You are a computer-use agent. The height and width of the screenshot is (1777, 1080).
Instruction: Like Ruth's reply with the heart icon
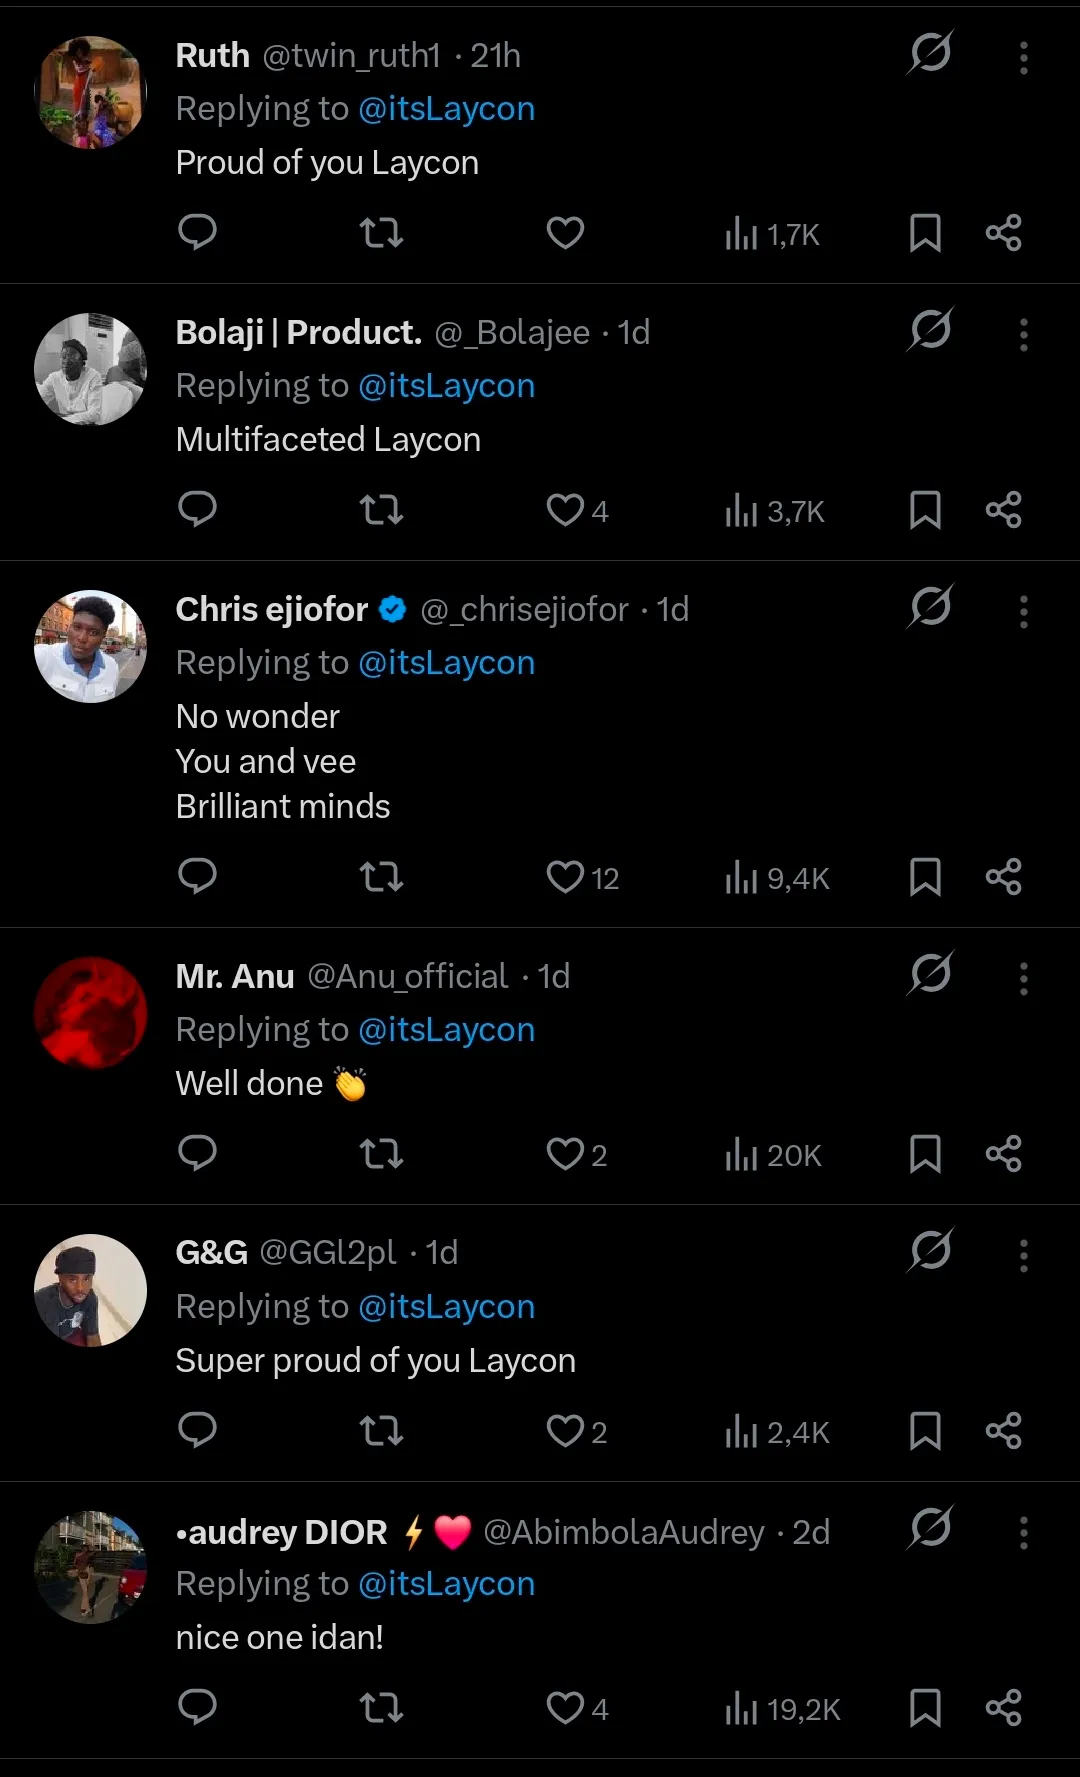click(565, 233)
